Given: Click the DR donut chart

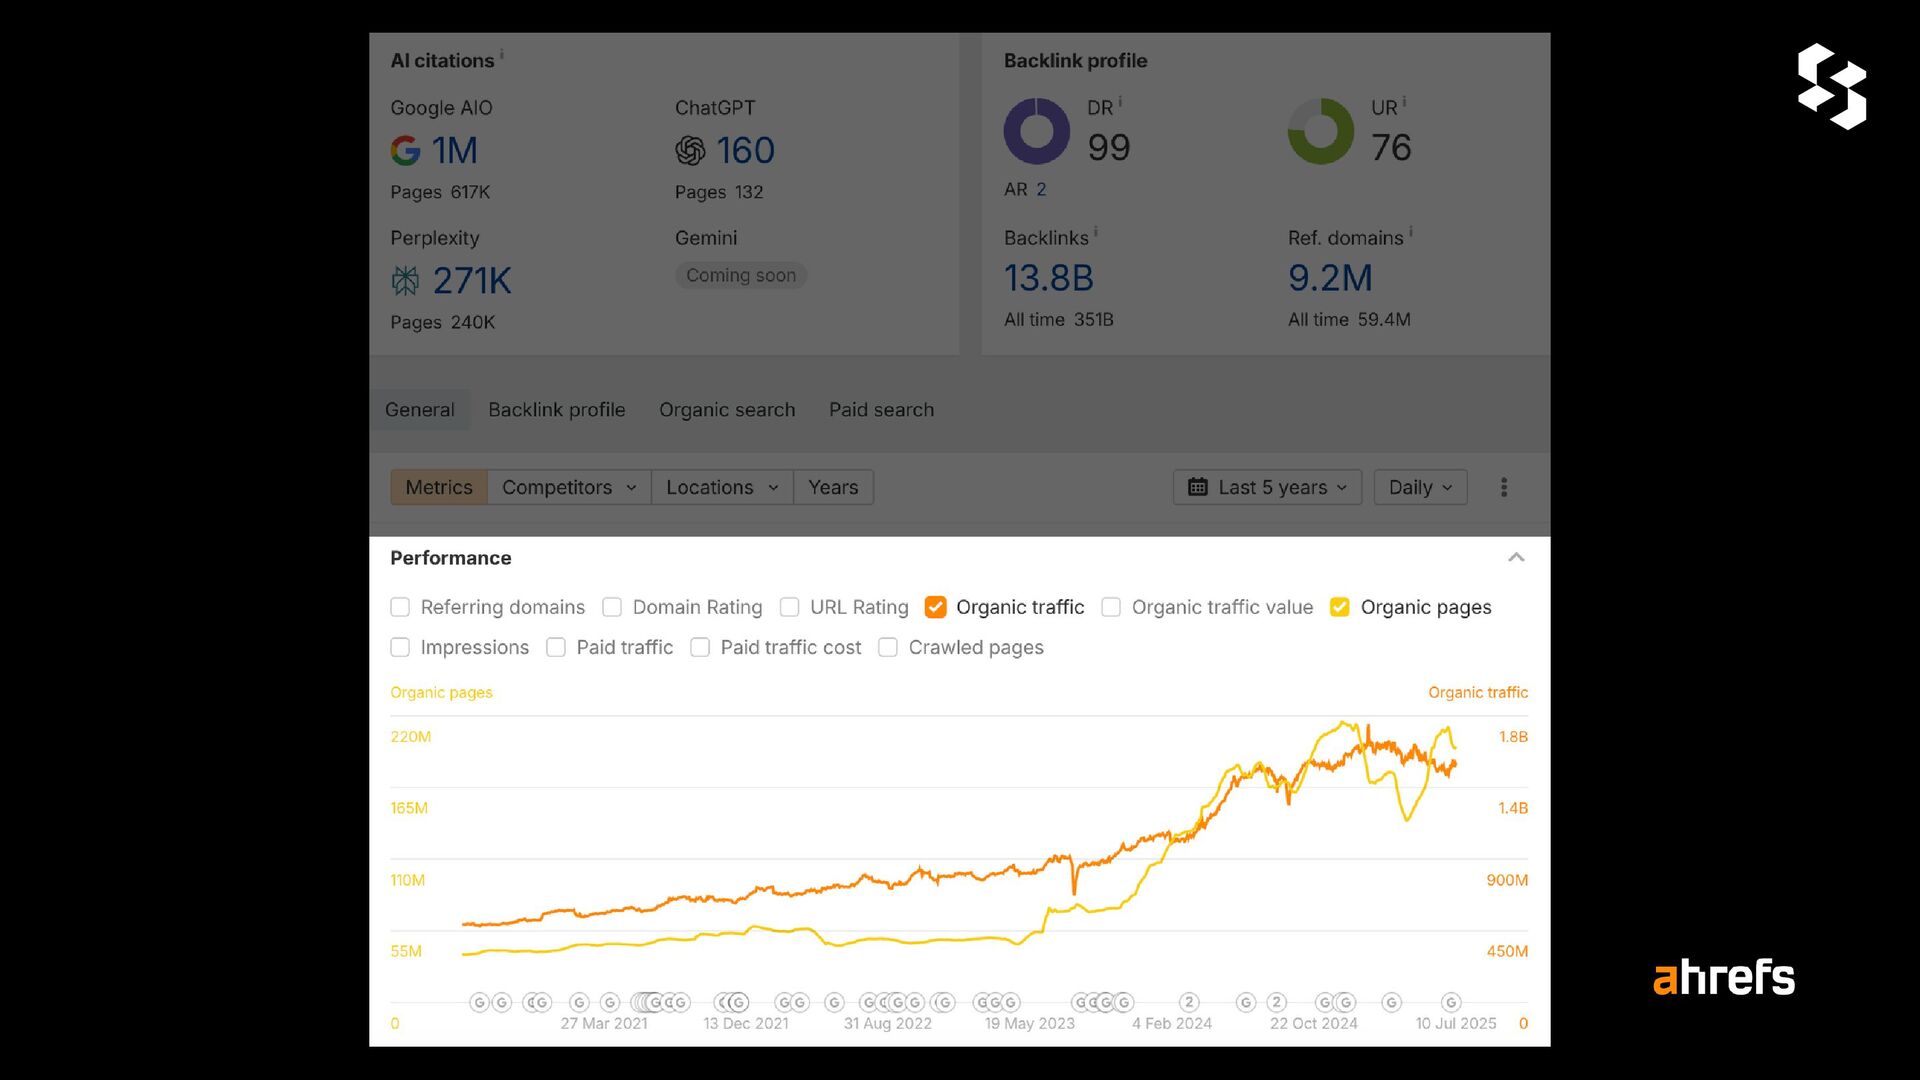Looking at the screenshot, I should click(x=1037, y=131).
